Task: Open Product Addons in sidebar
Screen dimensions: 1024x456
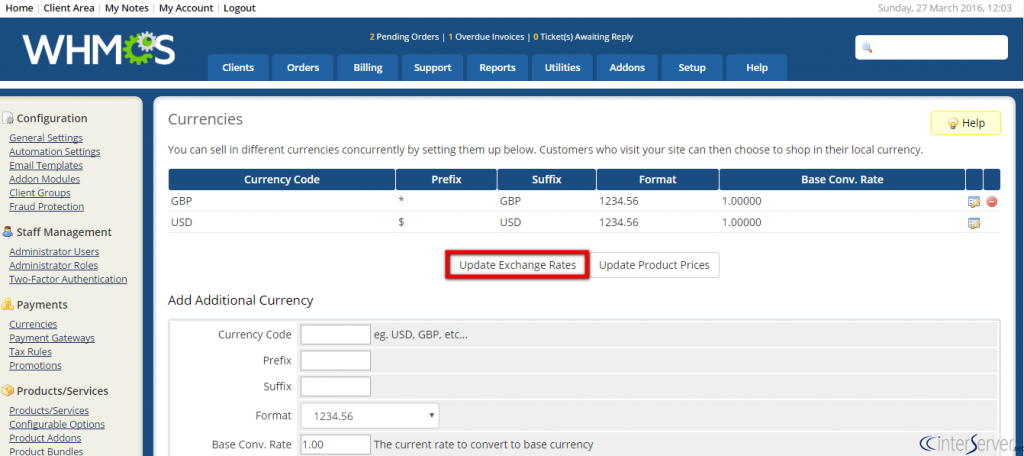Action: [x=45, y=438]
